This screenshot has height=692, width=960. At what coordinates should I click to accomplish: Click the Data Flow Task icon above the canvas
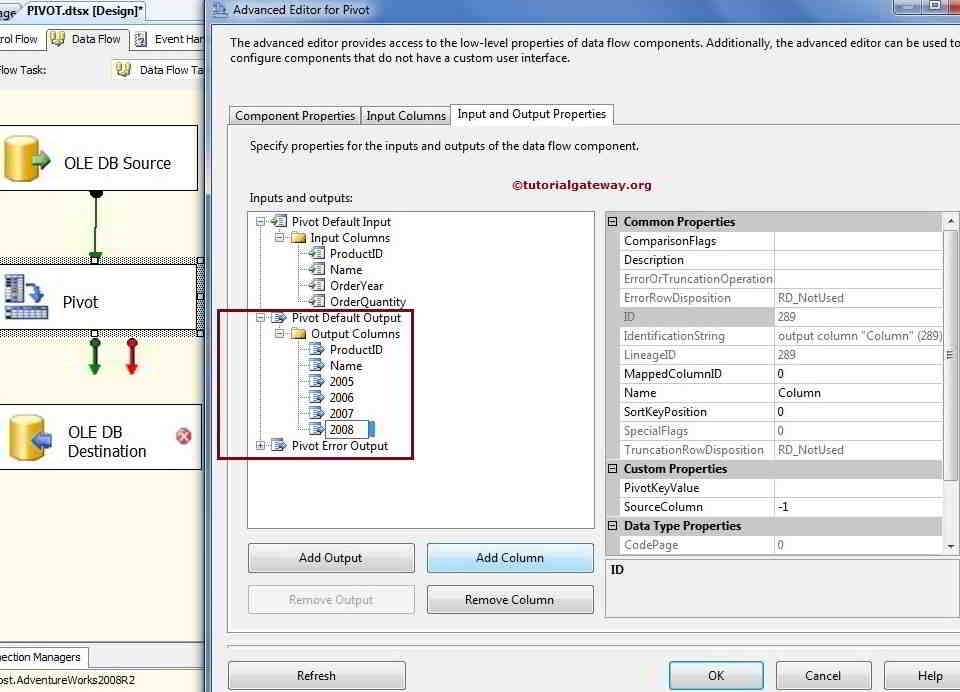tap(122, 70)
